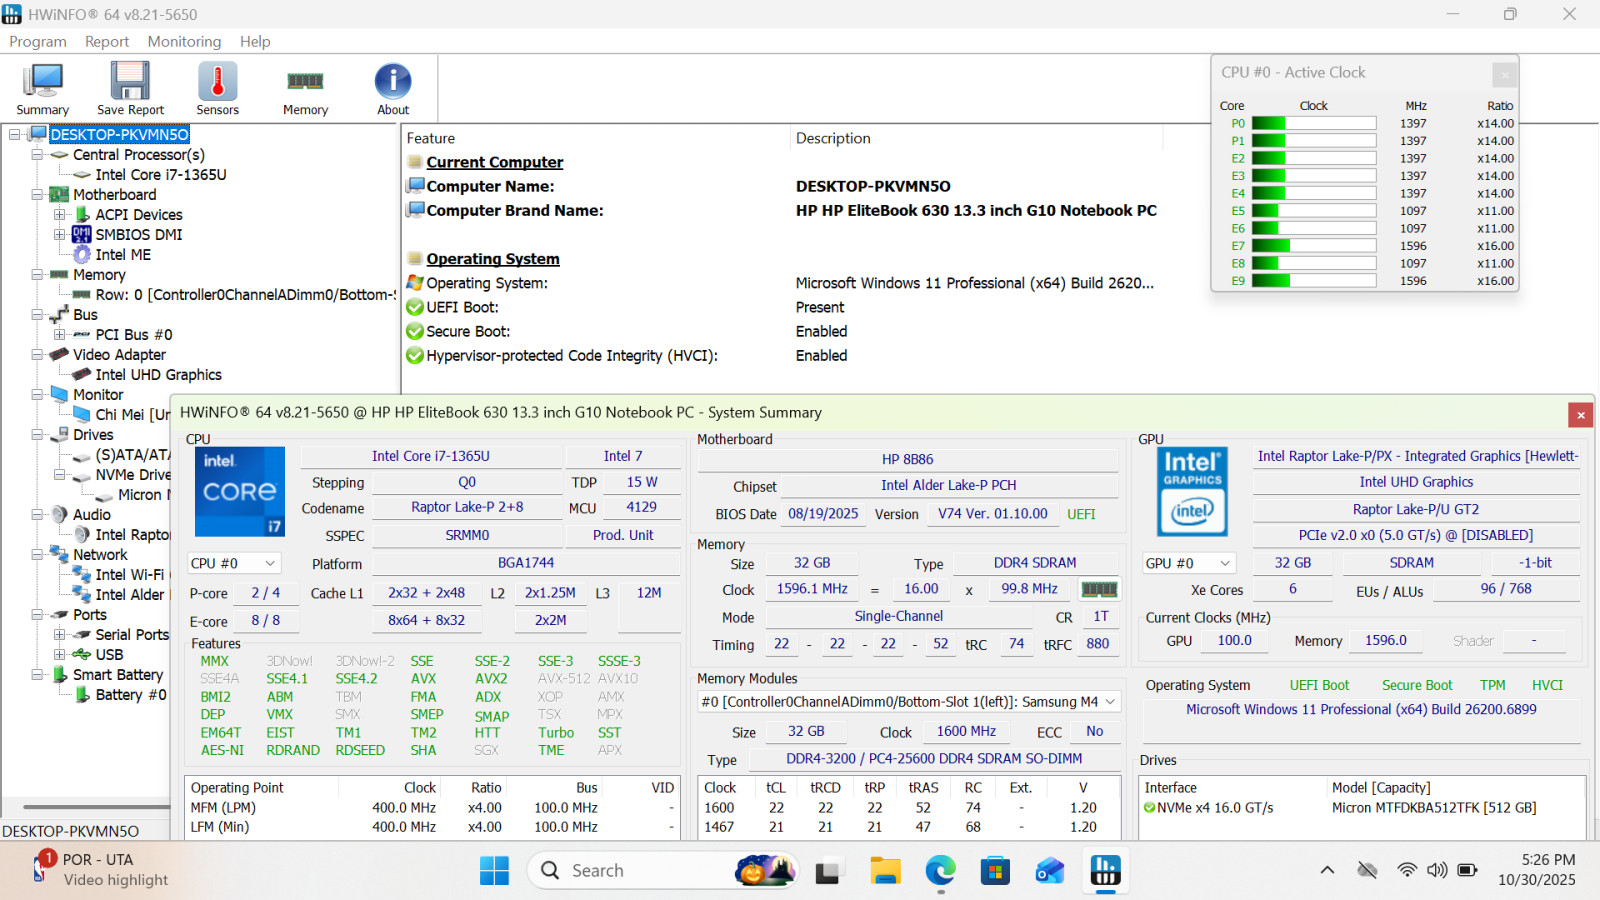Open the GPU #0 selector dropdown

pos(1189,563)
